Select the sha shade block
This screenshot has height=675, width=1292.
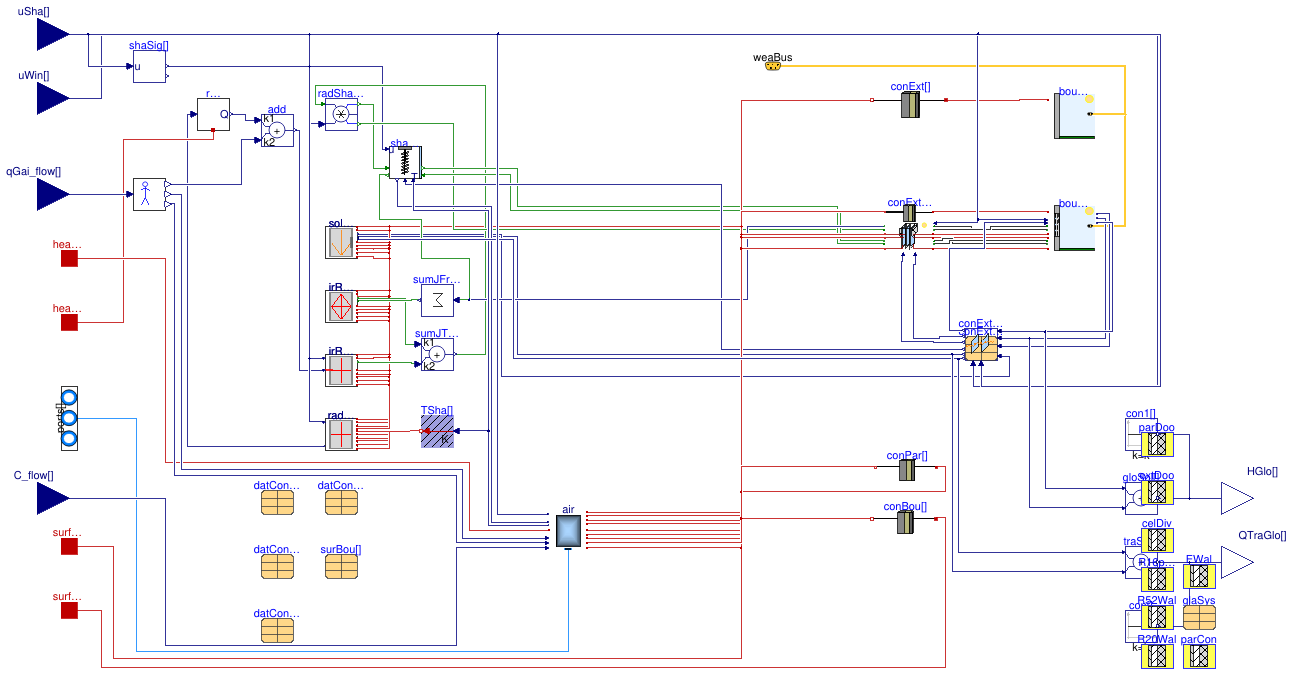(x=405, y=163)
